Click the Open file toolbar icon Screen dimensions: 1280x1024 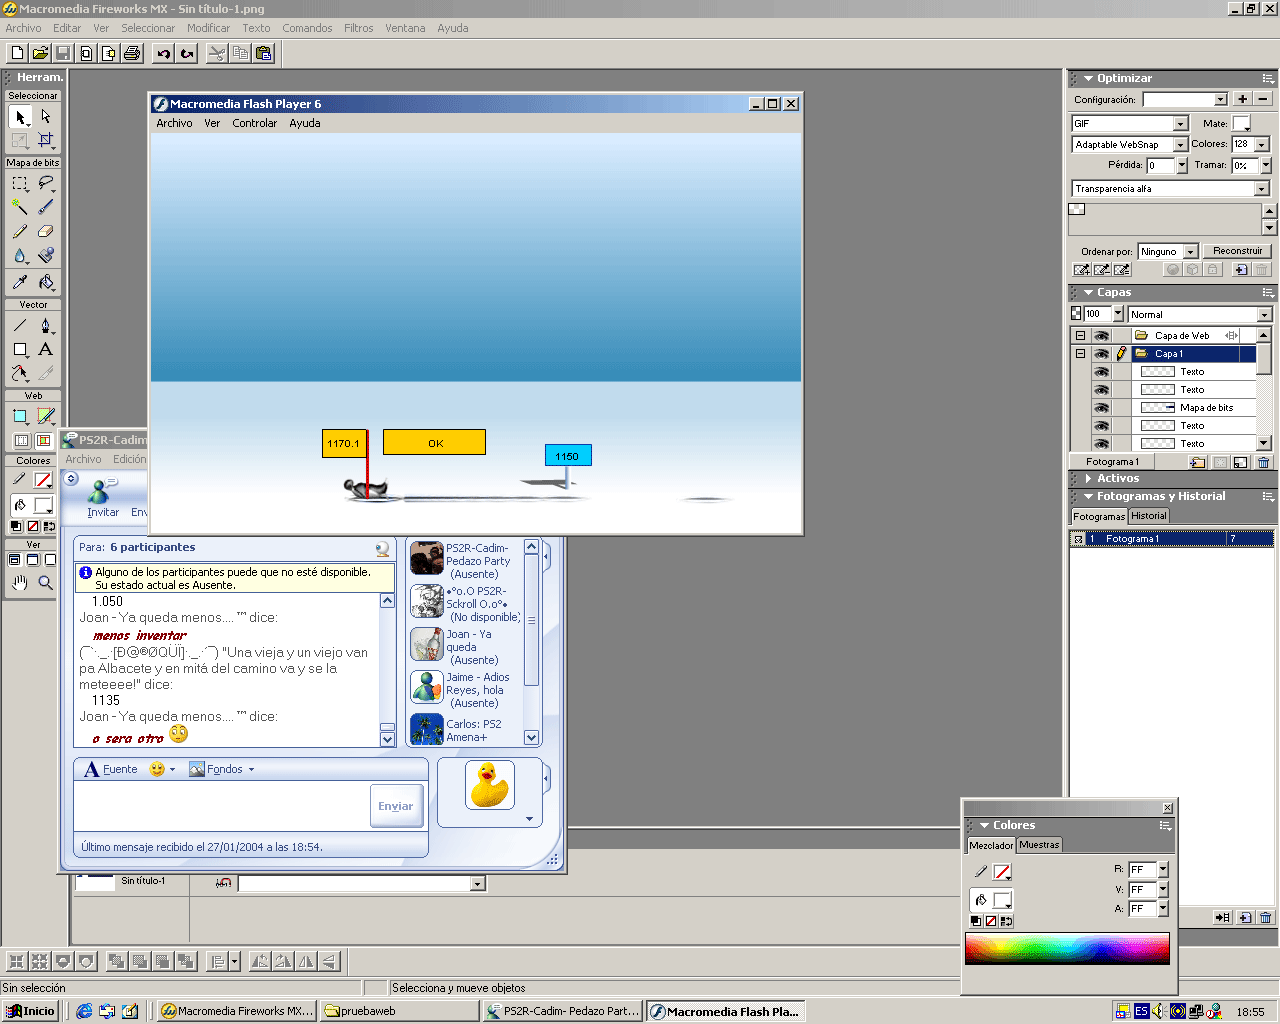pos(40,53)
